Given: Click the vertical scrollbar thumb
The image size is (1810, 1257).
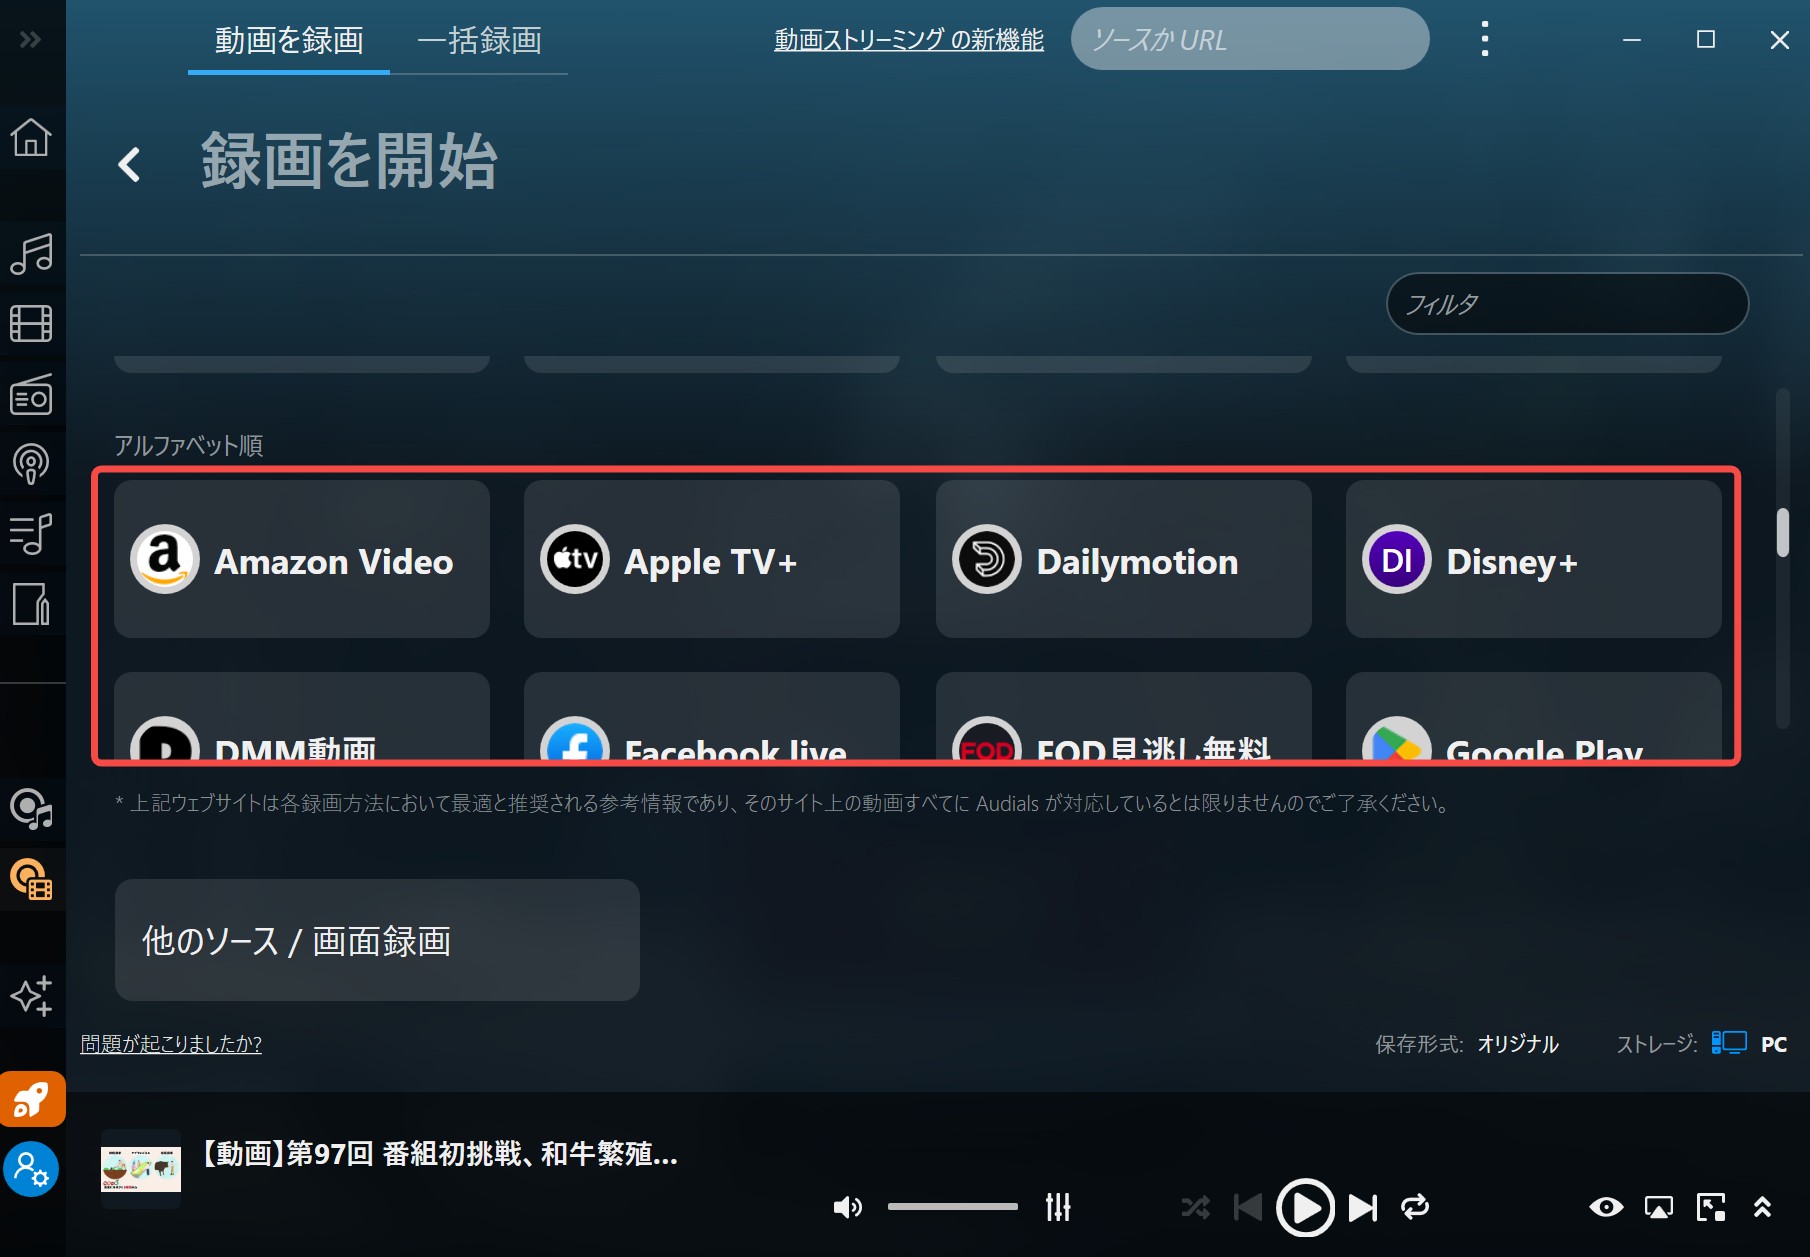Looking at the screenshot, I should [x=1782, y=533].
